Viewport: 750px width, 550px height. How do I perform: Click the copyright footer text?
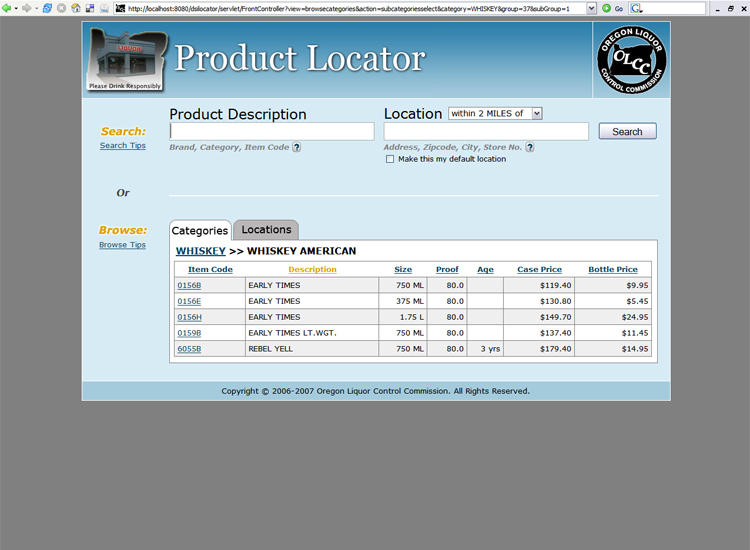[x=375, y=391]
